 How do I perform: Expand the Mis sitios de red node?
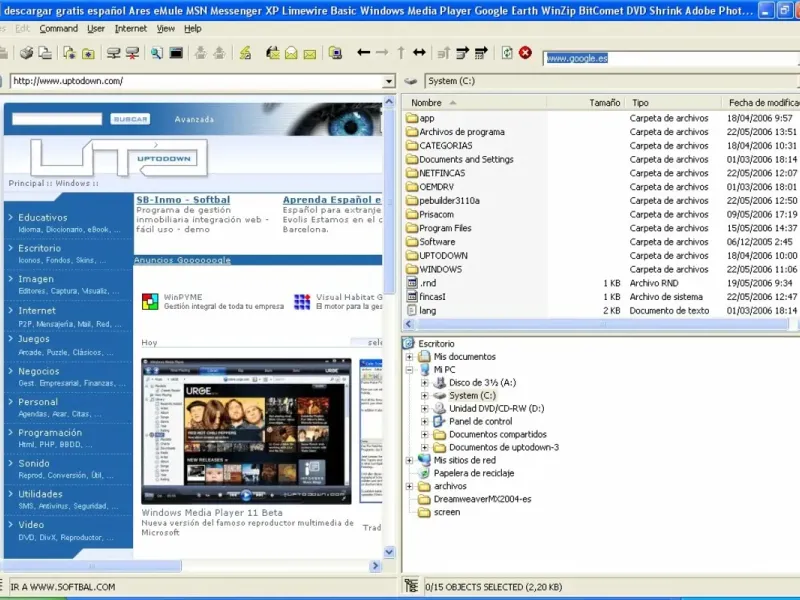coord(409,460)
